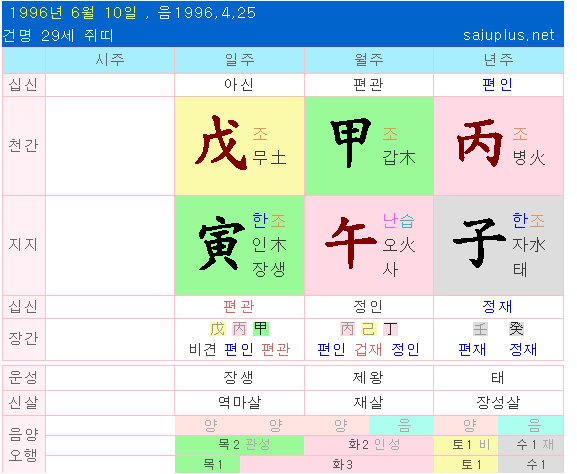Click the red 편관 cell below 寅
The height and width of the screenshot is (474, 577).
(x=239, y=307)
